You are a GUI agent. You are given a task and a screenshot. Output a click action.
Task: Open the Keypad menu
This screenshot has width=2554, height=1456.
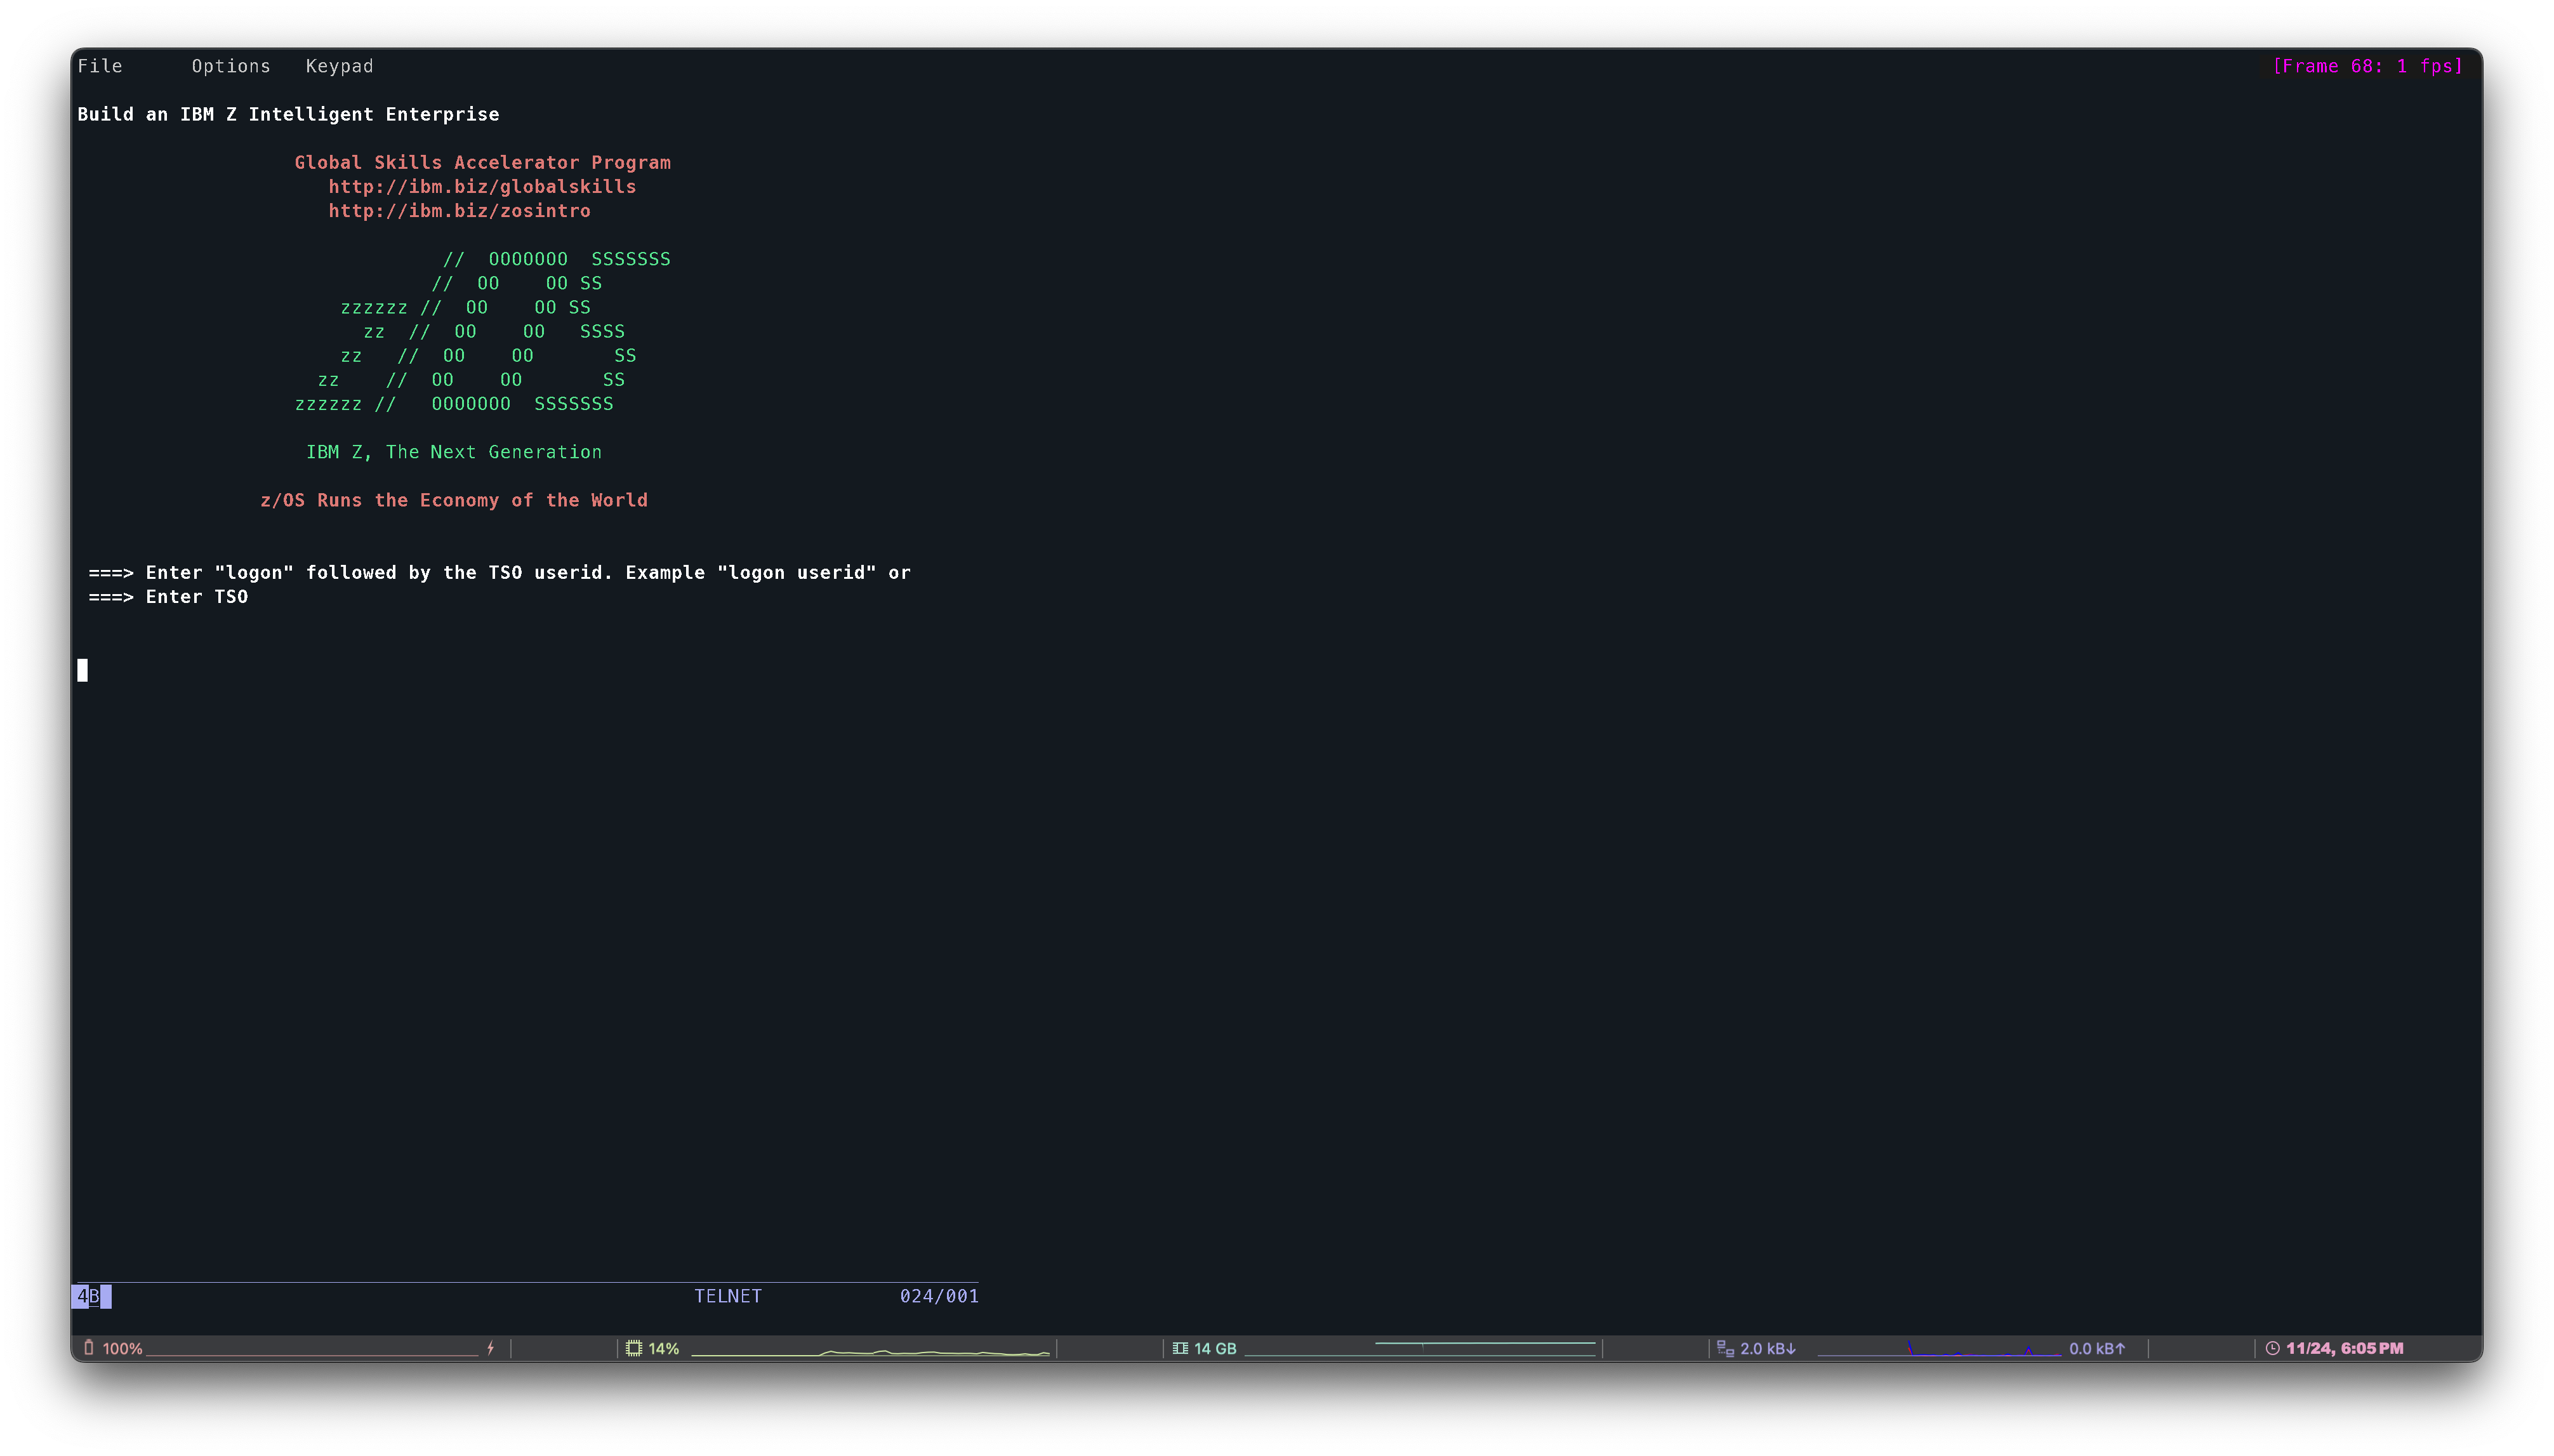[x=339, y=66]
